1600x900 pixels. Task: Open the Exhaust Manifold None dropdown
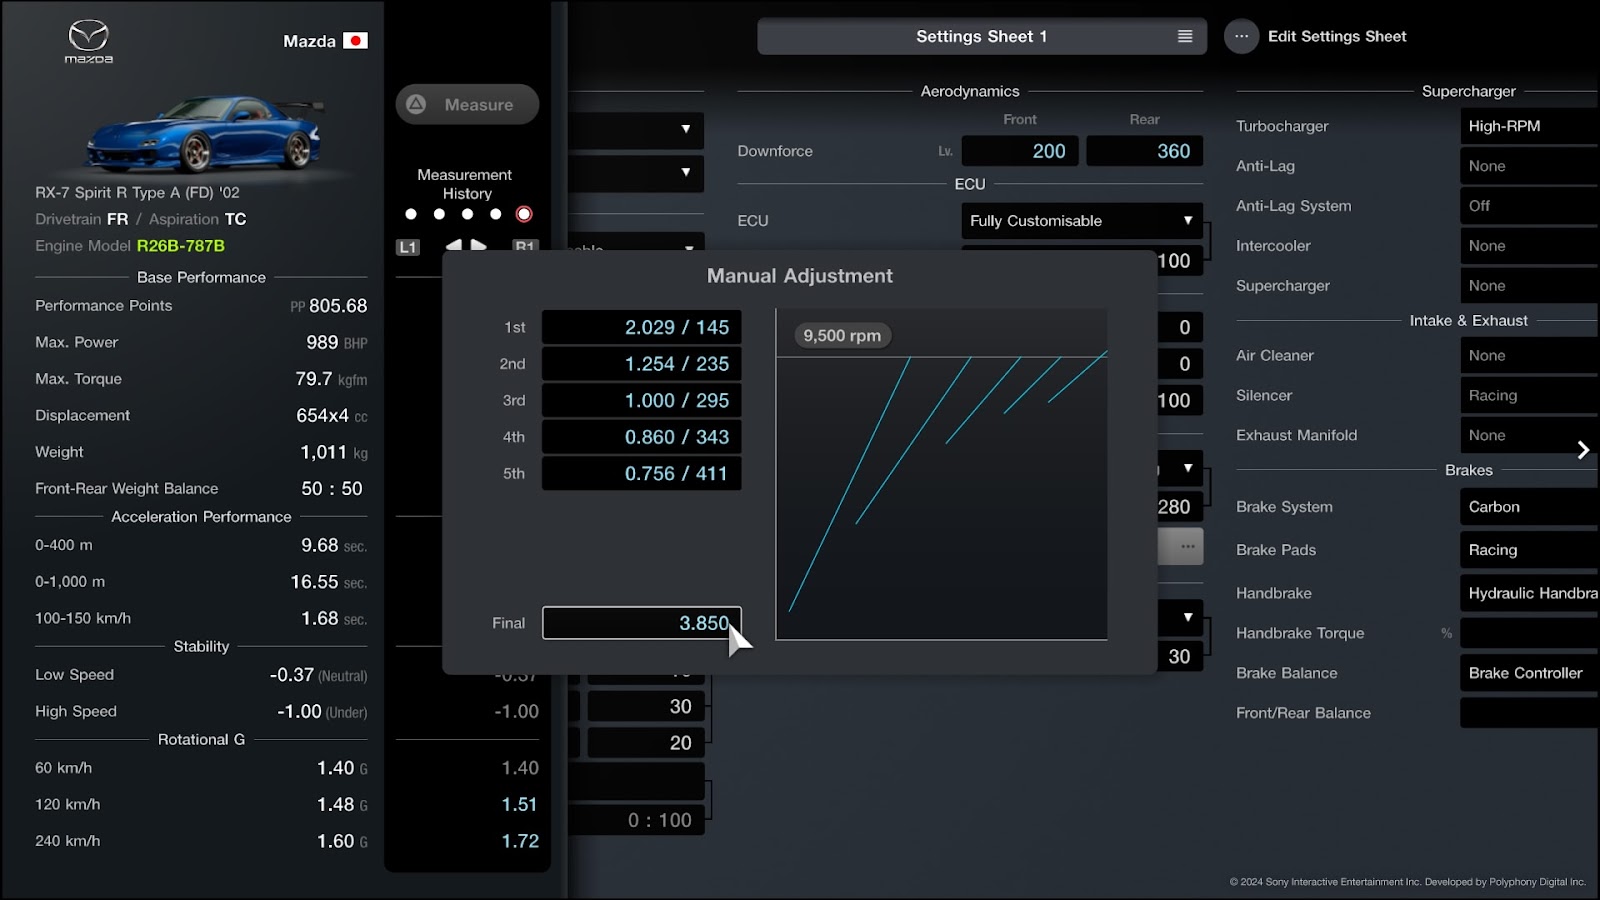coord(1529,436)
